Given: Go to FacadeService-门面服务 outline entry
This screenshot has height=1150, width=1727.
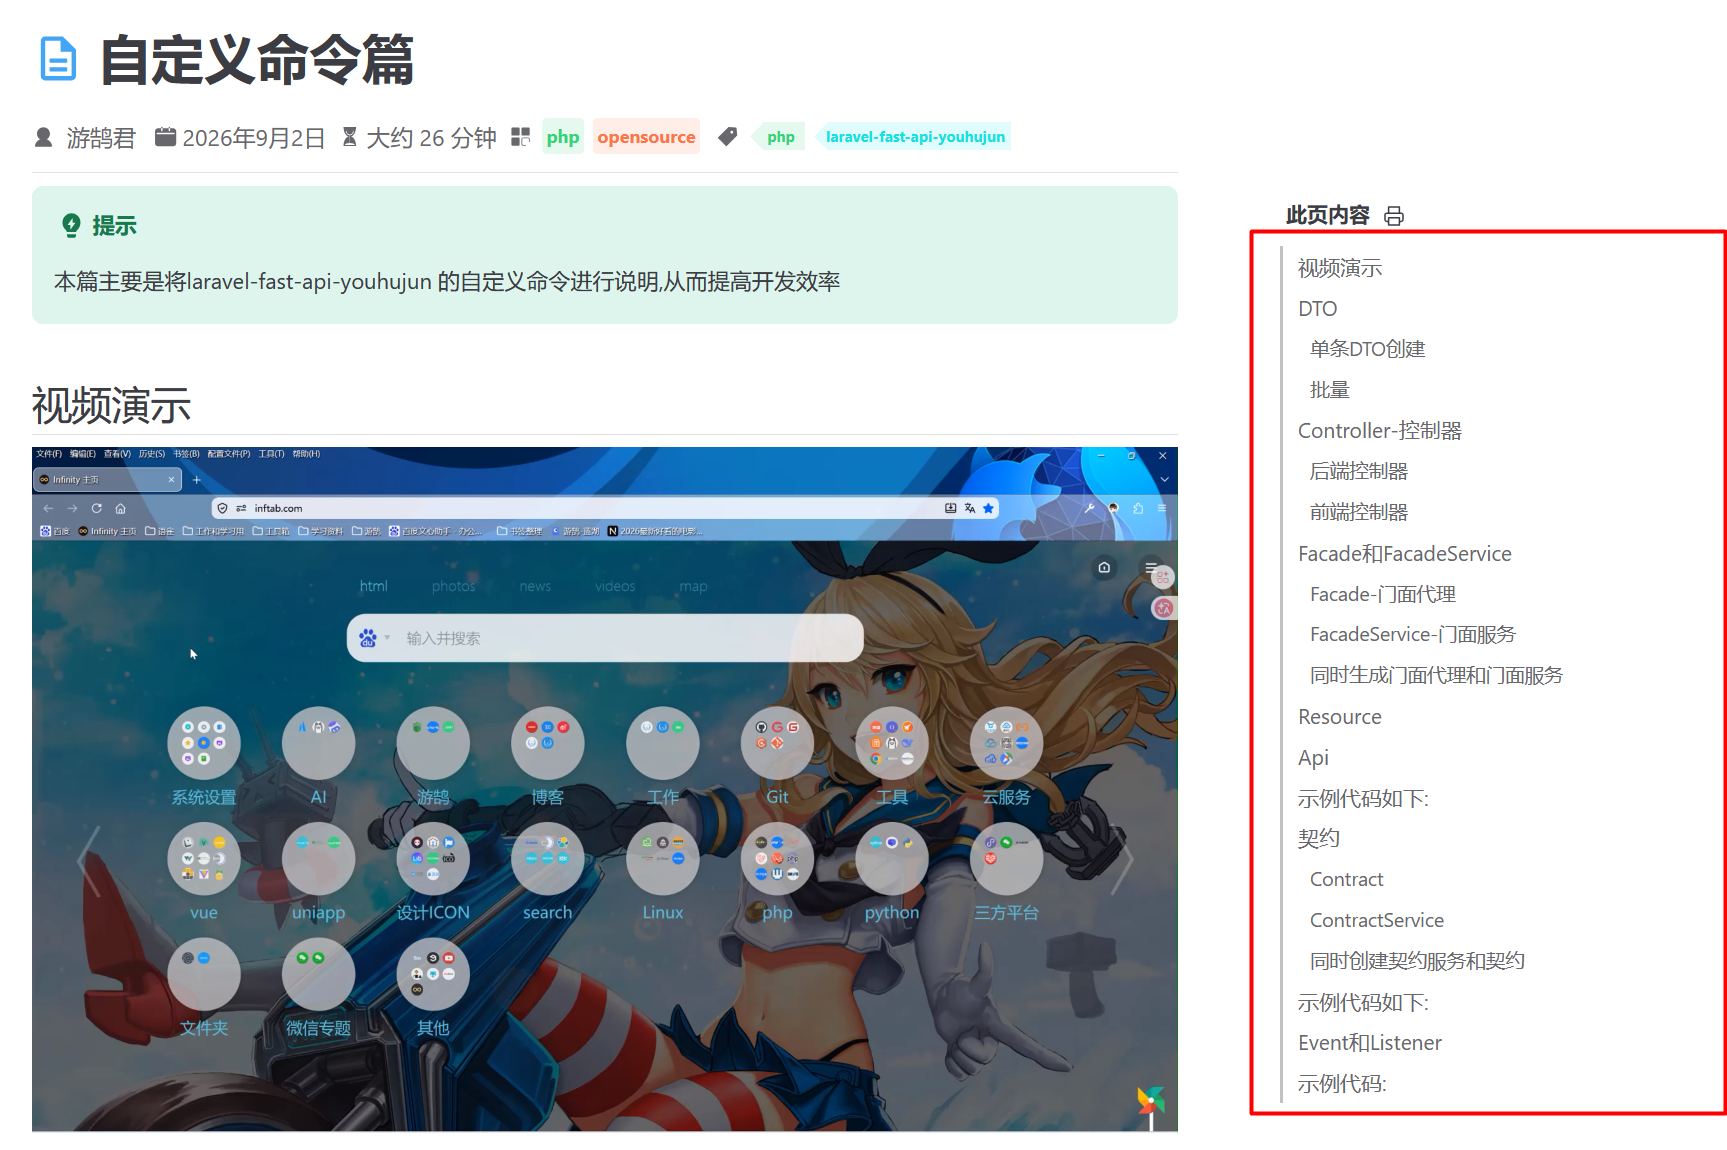Looking at the screenshot, I should pos(1413,634).
